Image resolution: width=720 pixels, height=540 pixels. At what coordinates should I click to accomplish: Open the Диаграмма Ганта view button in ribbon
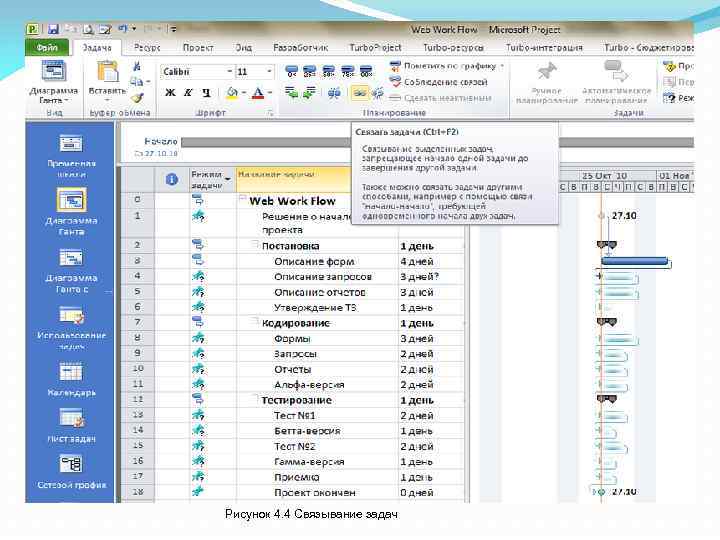tap(54, 83)
